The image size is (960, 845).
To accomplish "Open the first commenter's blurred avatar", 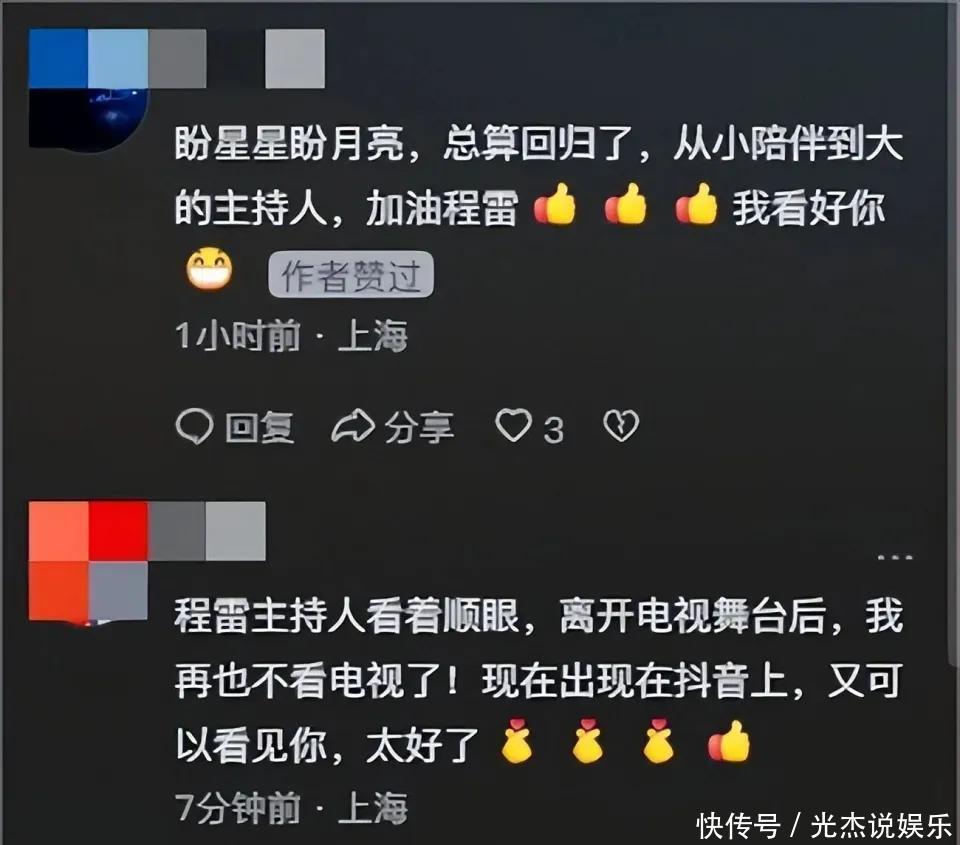I will (89, 89).
